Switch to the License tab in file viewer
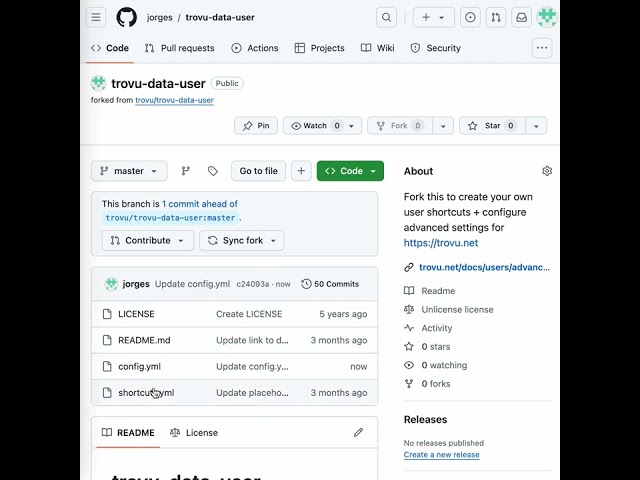 coord(194,433)
